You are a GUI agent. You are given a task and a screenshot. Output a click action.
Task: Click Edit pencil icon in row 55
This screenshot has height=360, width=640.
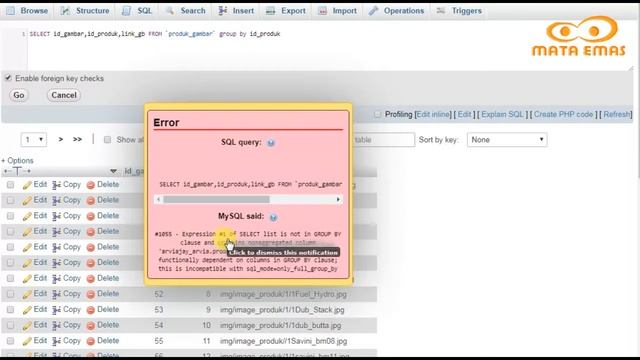pyautogui.click(x=27, y=341)
